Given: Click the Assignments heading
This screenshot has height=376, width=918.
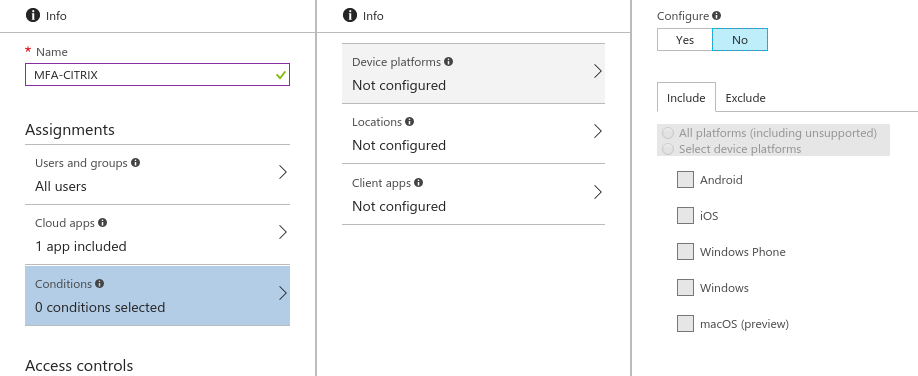Looking at the screenshot, I should [70, 129].
